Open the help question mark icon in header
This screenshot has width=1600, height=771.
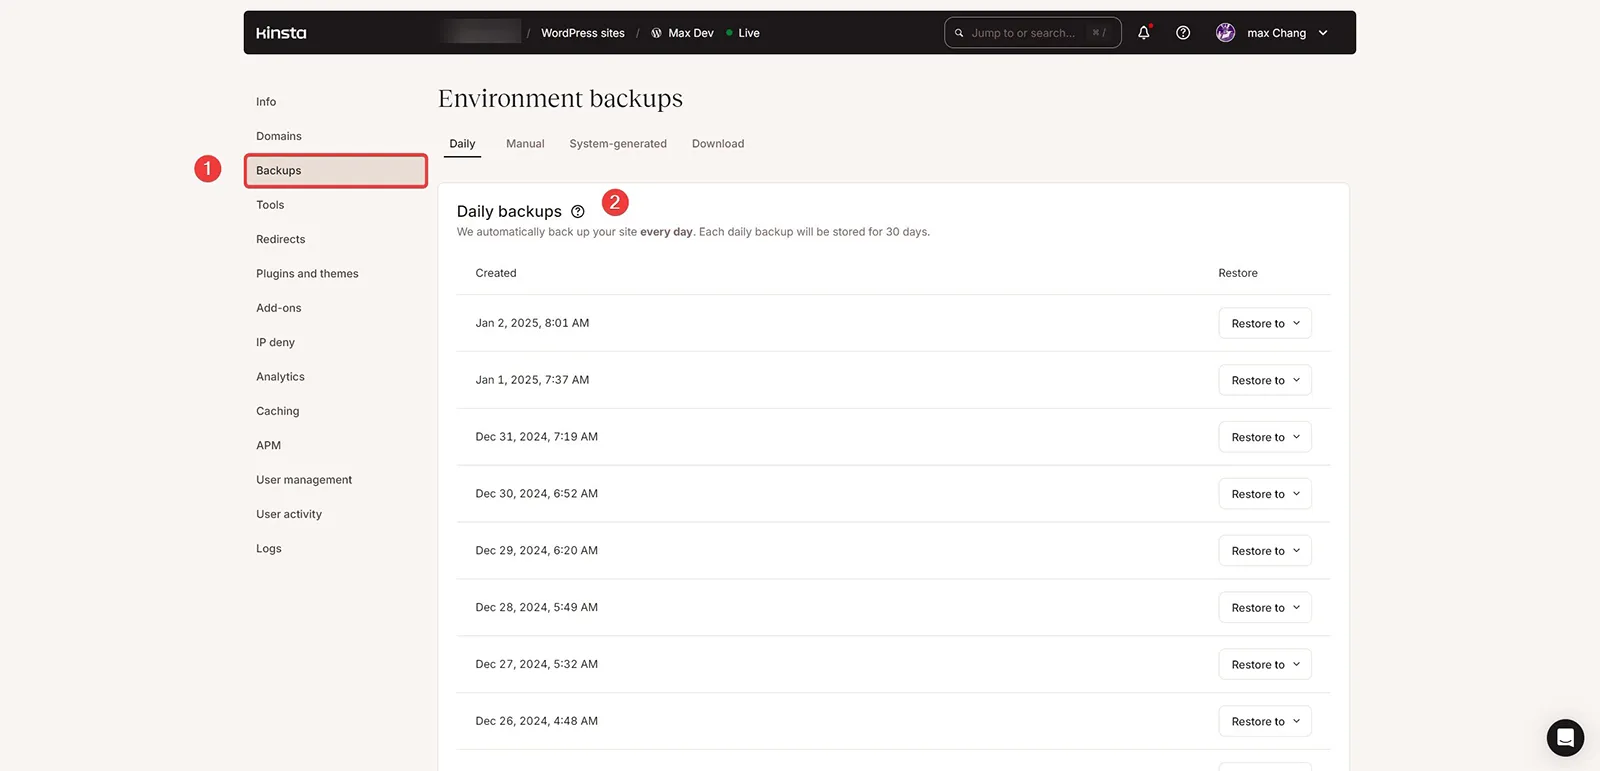click(1183, 33)
